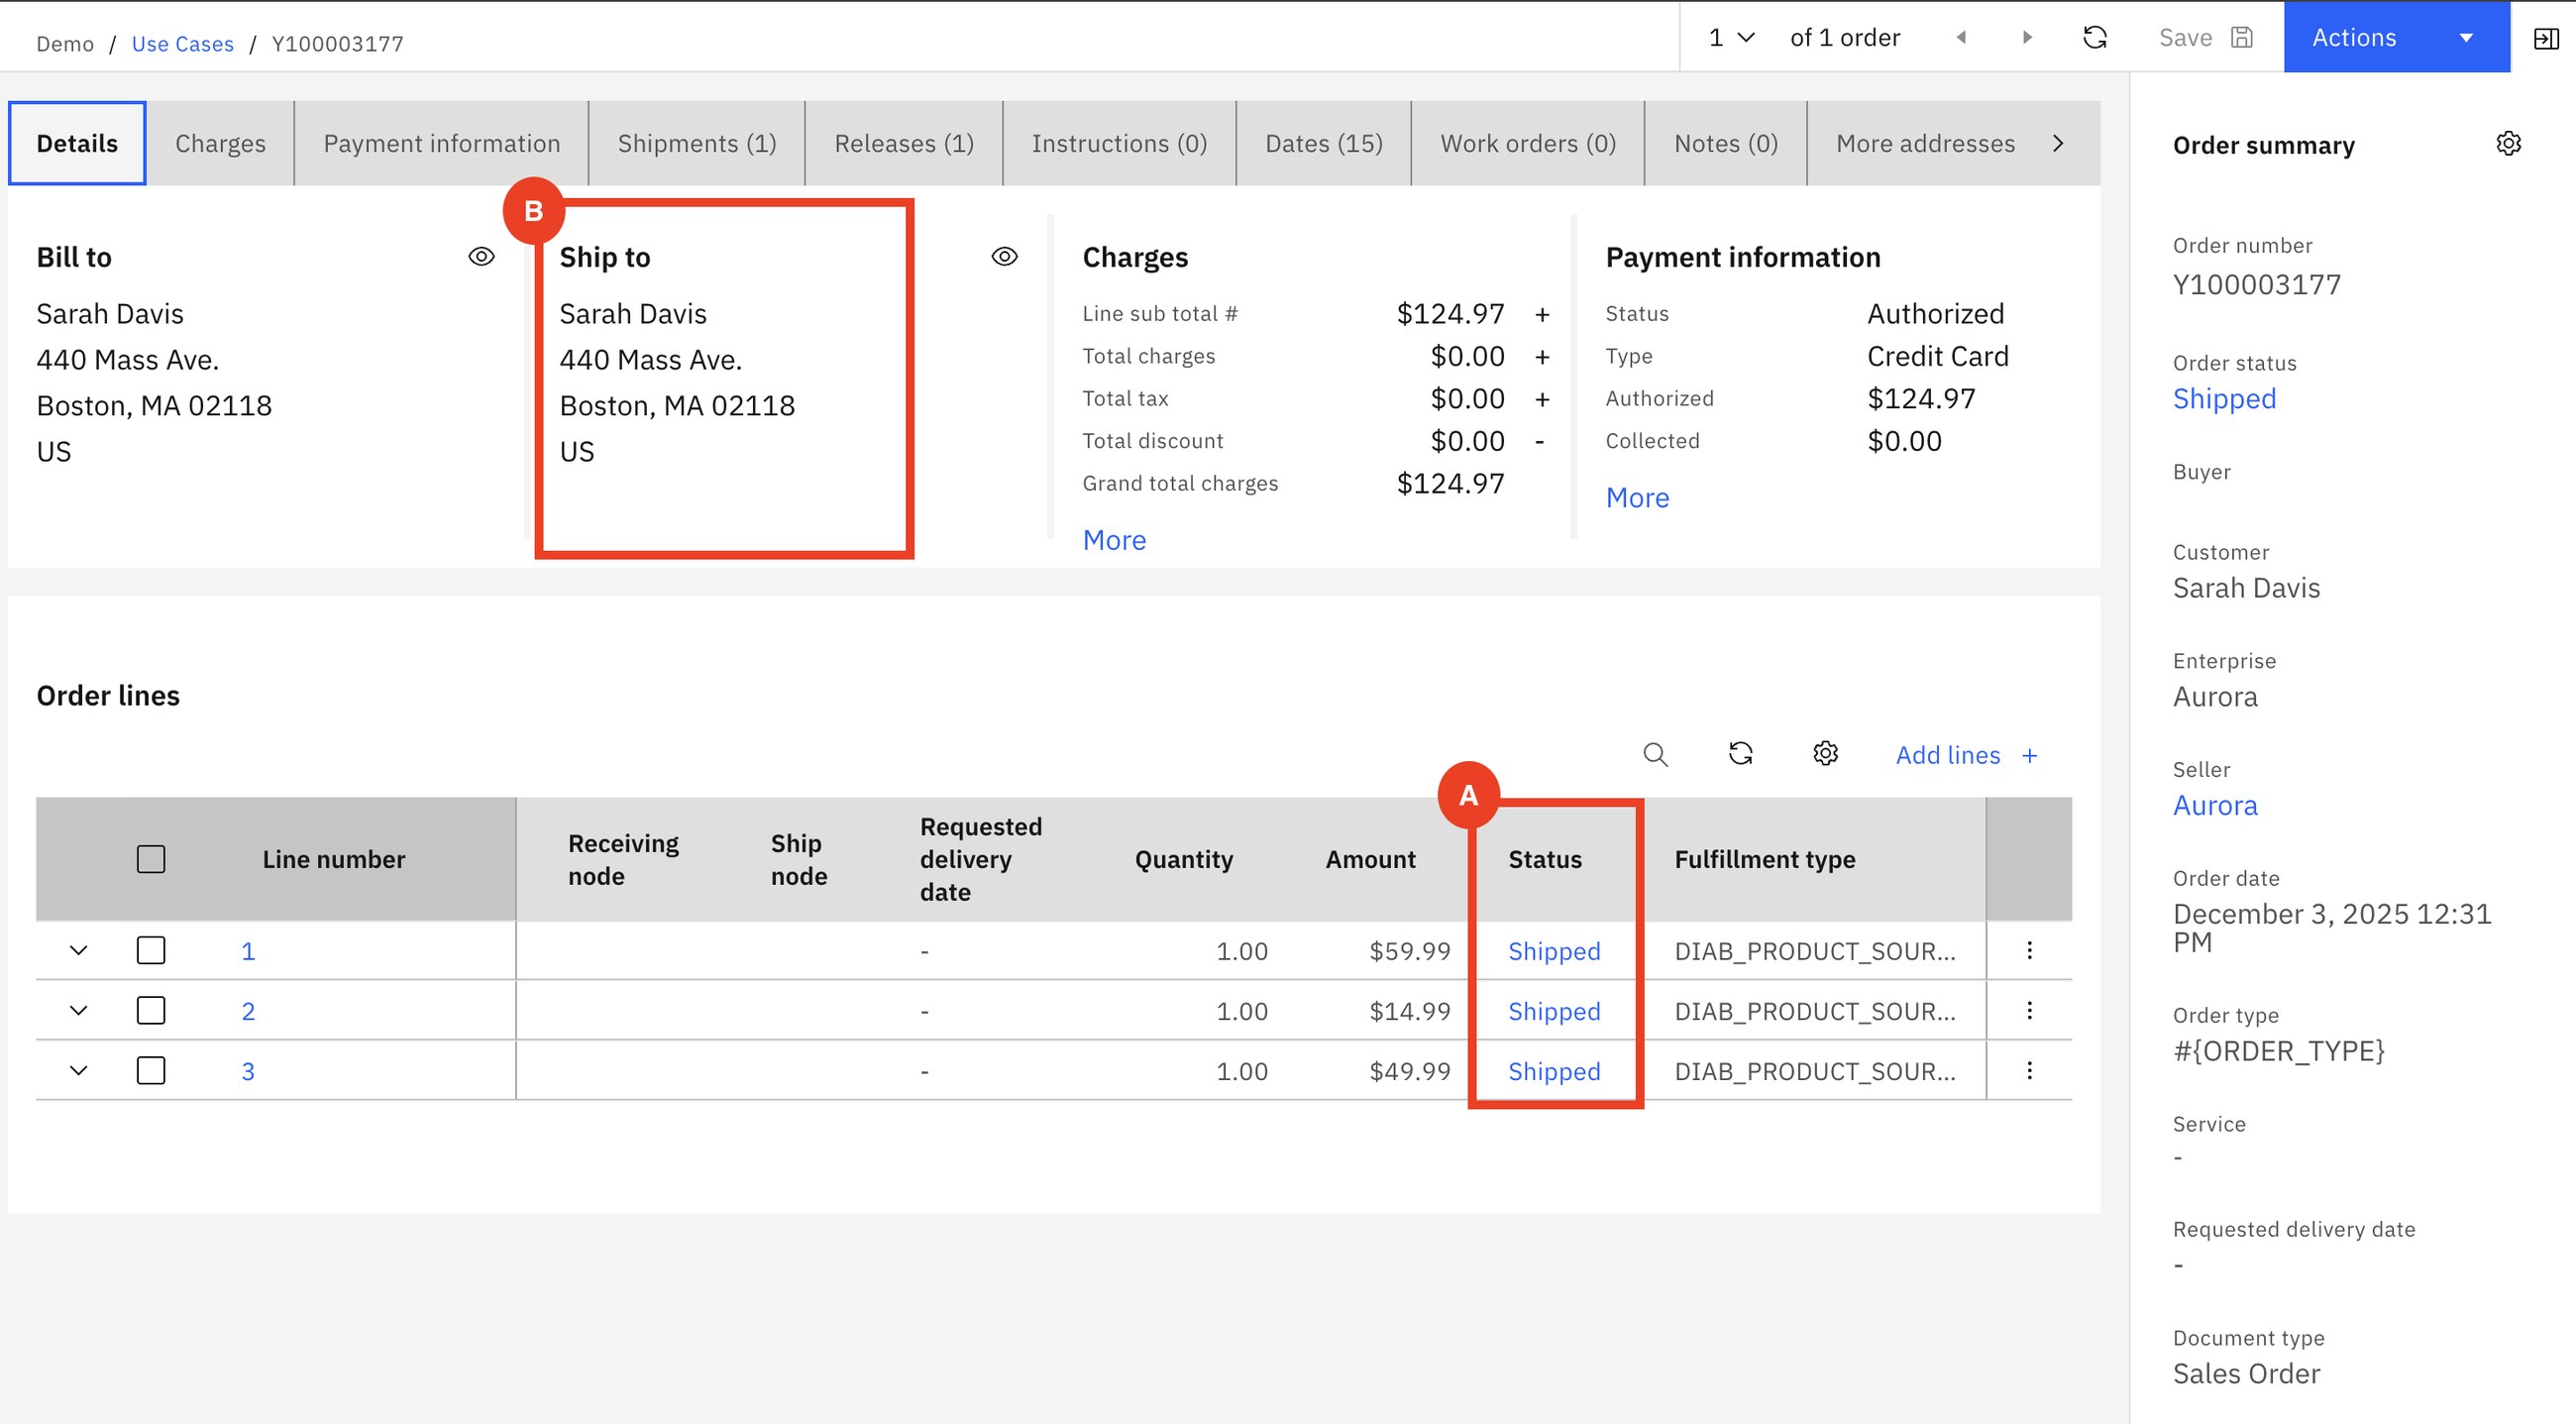Screen dimensions: 2576x1424
Task: Open line number 3 link
Action: 248,1071
